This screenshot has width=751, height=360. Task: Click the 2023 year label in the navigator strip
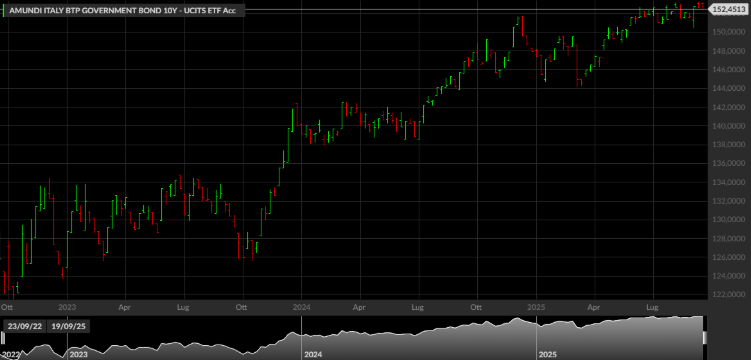[79, 355]
